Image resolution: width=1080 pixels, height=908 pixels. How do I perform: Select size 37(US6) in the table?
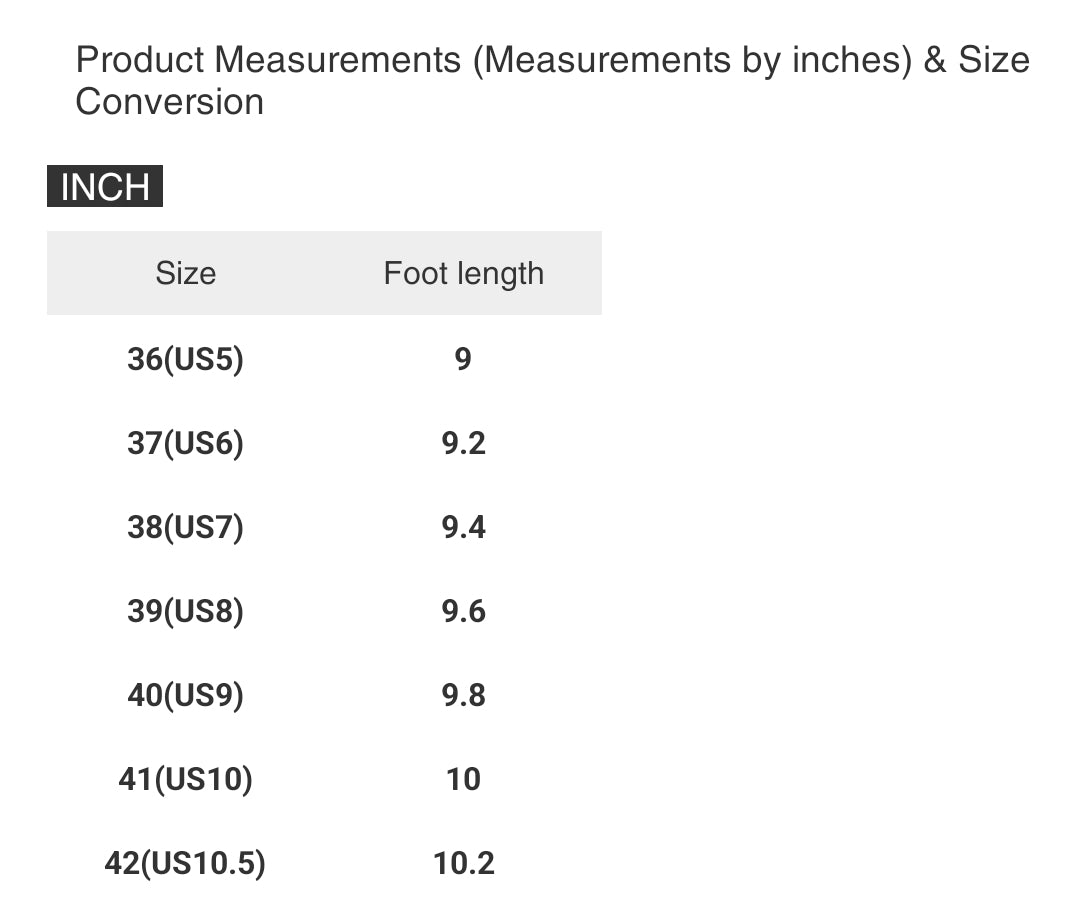pos(185,443)
